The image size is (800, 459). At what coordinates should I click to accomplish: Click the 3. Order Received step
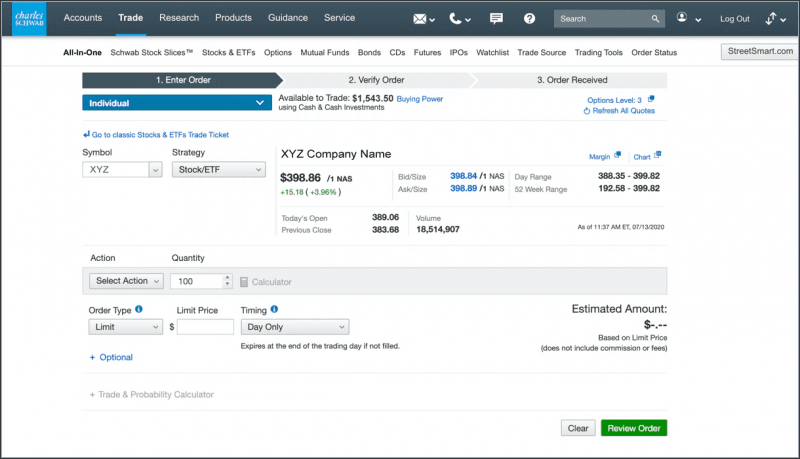(572, 80)
